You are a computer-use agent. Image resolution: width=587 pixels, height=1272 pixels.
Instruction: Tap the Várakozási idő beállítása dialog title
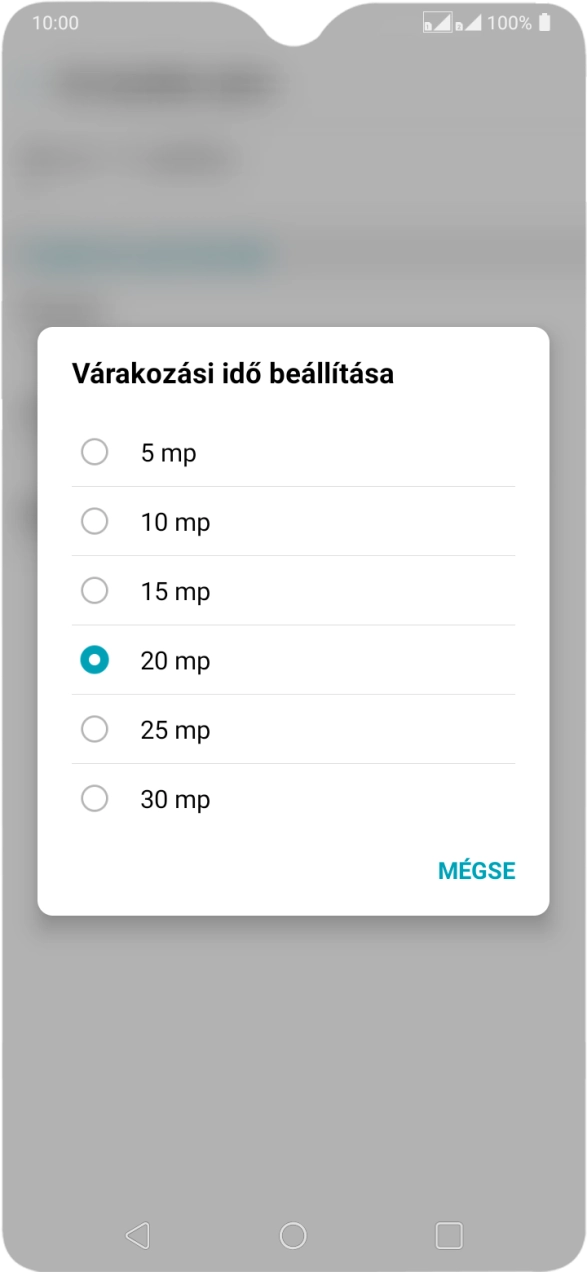pos(234,373)
